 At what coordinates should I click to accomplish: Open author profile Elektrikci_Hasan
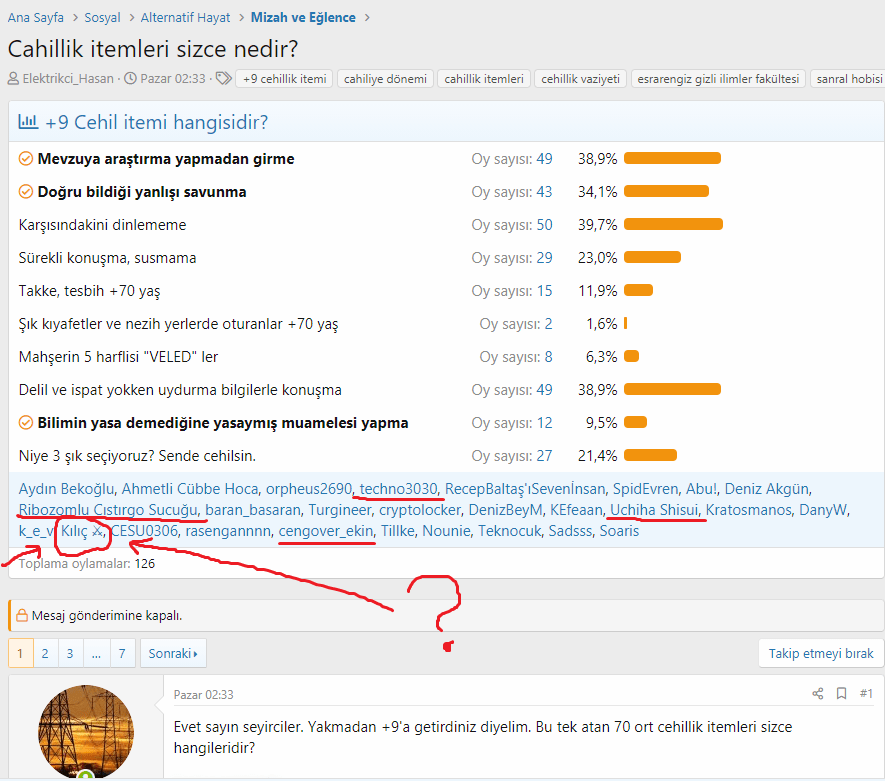68,78
